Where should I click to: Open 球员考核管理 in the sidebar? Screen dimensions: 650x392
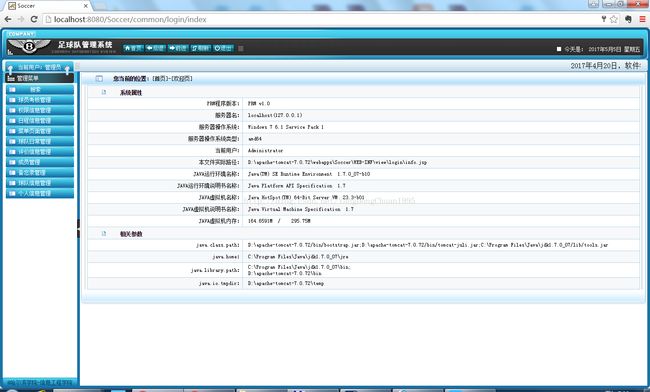40,100
